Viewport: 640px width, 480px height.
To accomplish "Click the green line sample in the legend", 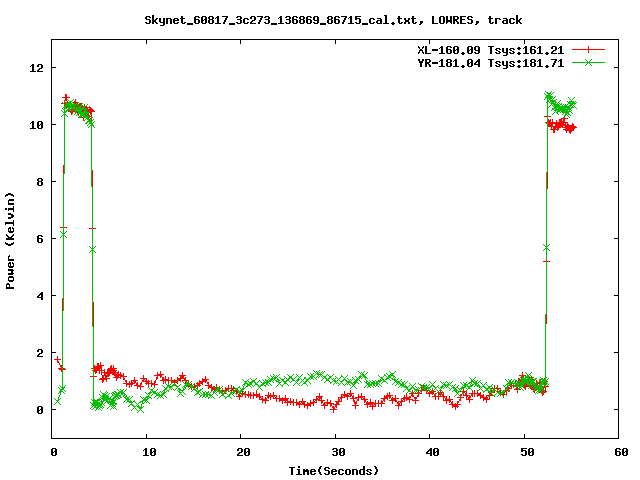I will coord(588,62).
